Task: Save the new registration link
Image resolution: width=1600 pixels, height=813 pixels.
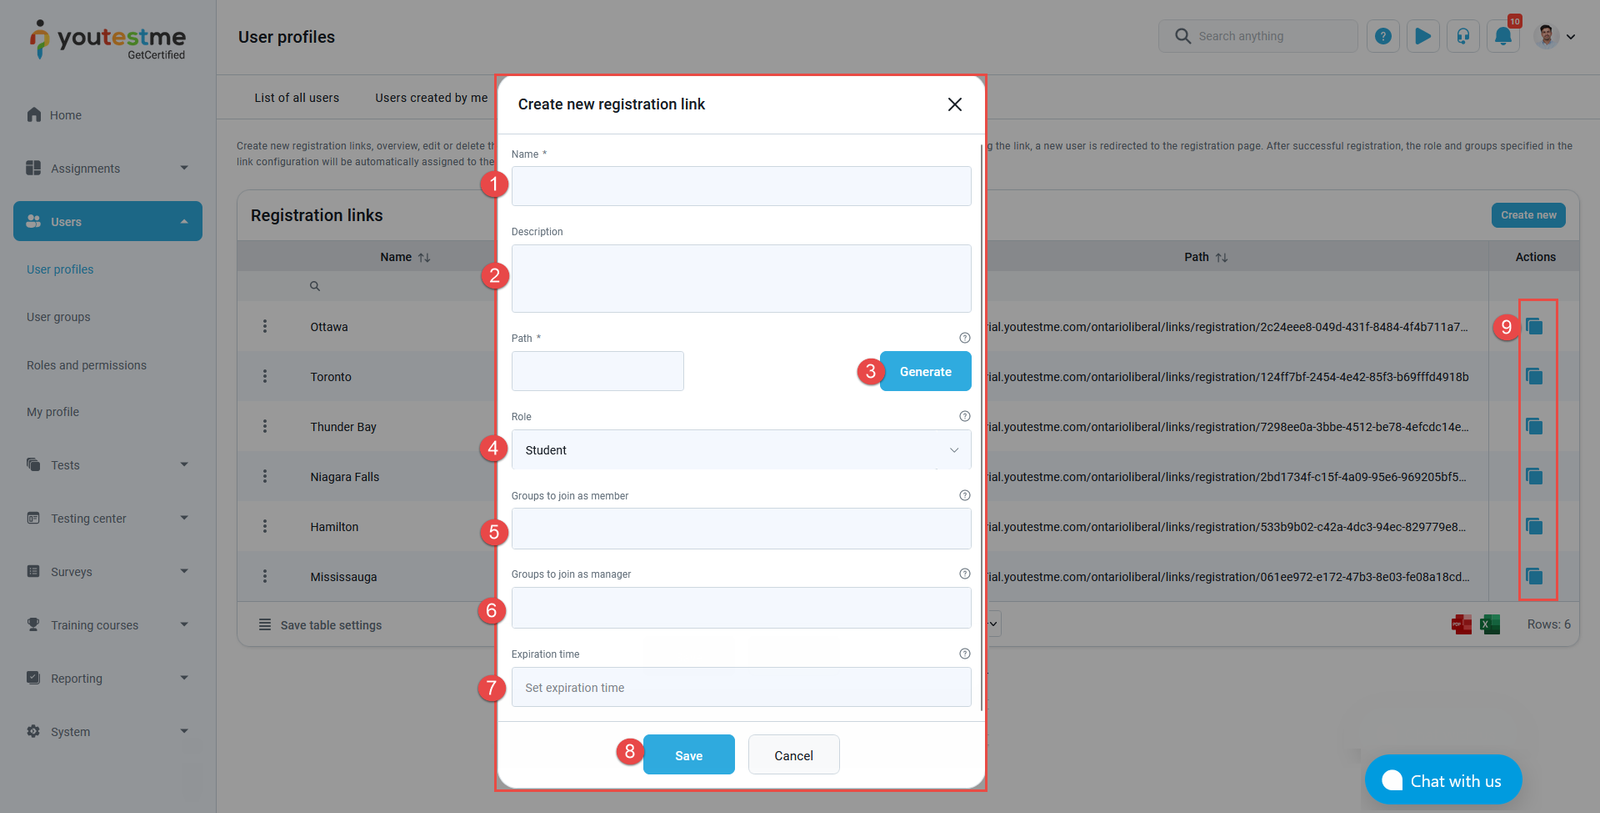Action: point(688,755)
